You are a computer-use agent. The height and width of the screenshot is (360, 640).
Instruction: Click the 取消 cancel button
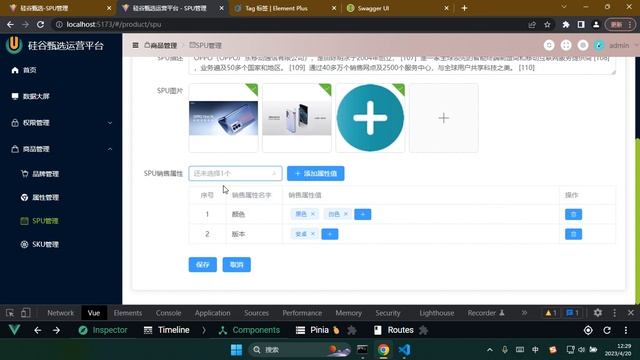237,265
